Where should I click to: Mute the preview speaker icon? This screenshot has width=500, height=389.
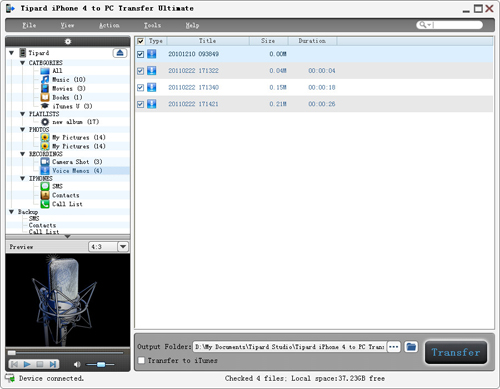click(x=77, y=364)
